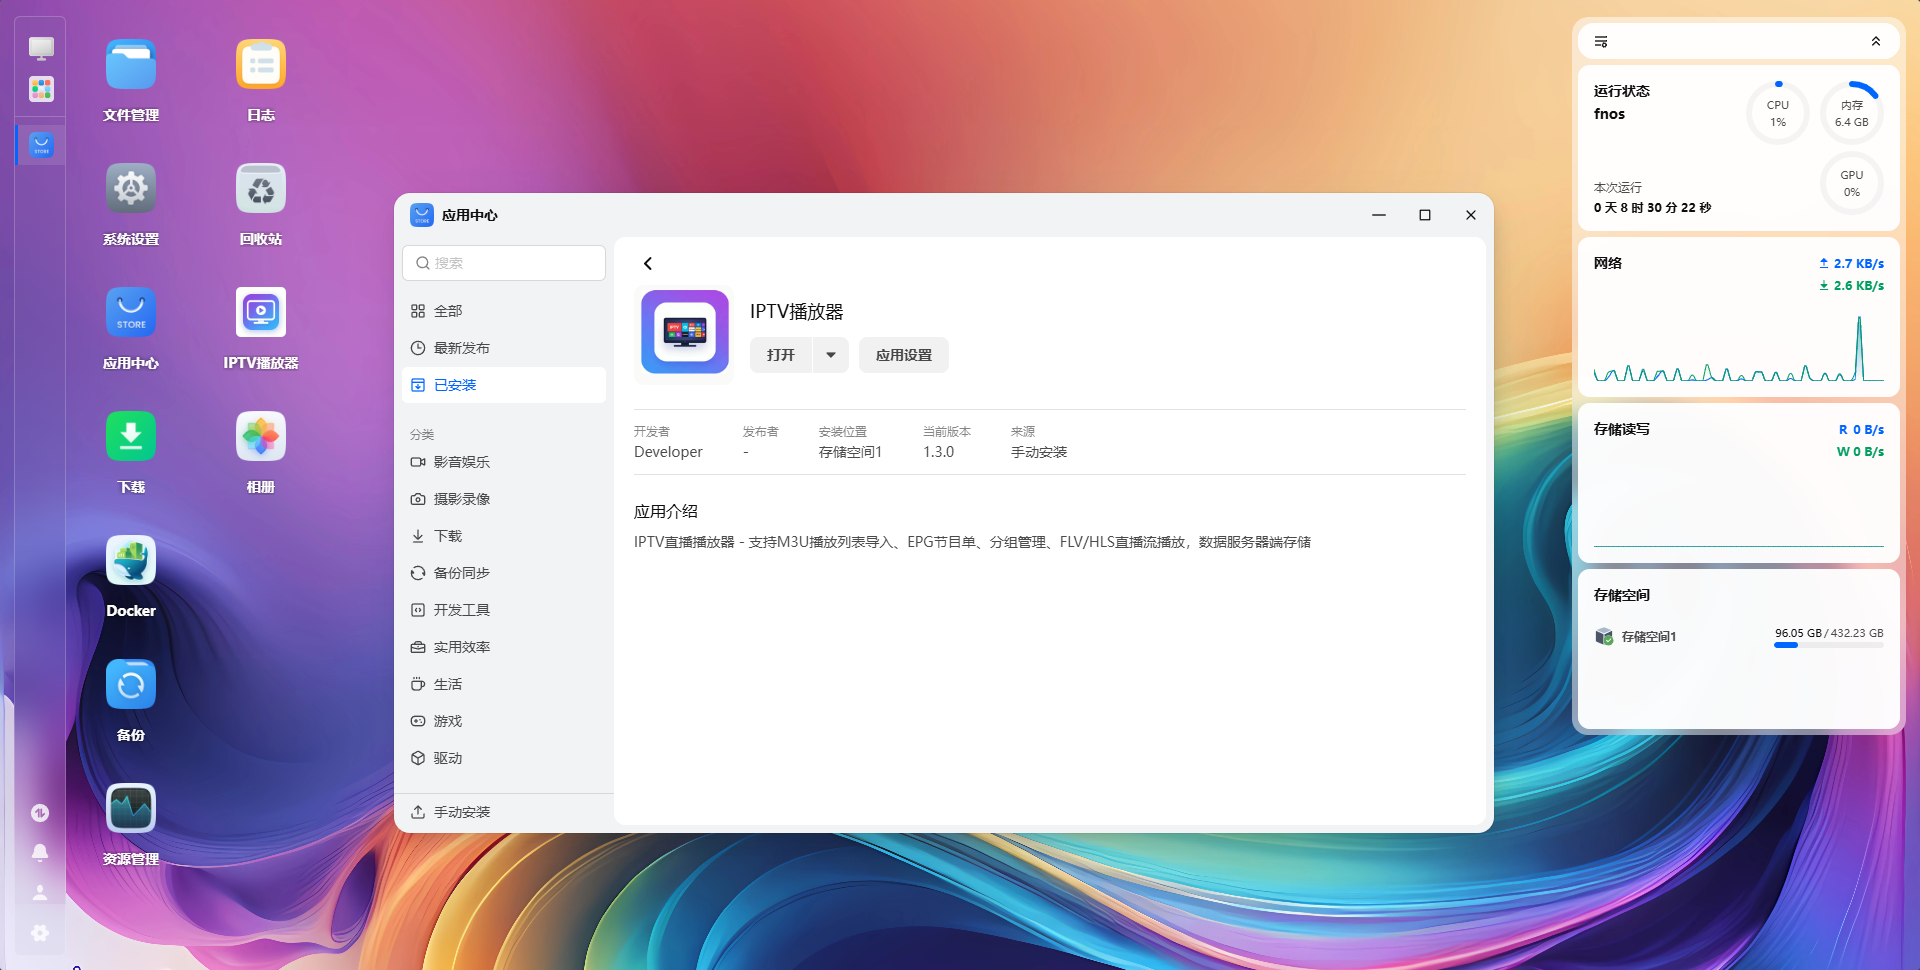This screenshot has height=970, width=1920.
Task: Open the 日志 desktop icon
Action: [x=261, y=65]
